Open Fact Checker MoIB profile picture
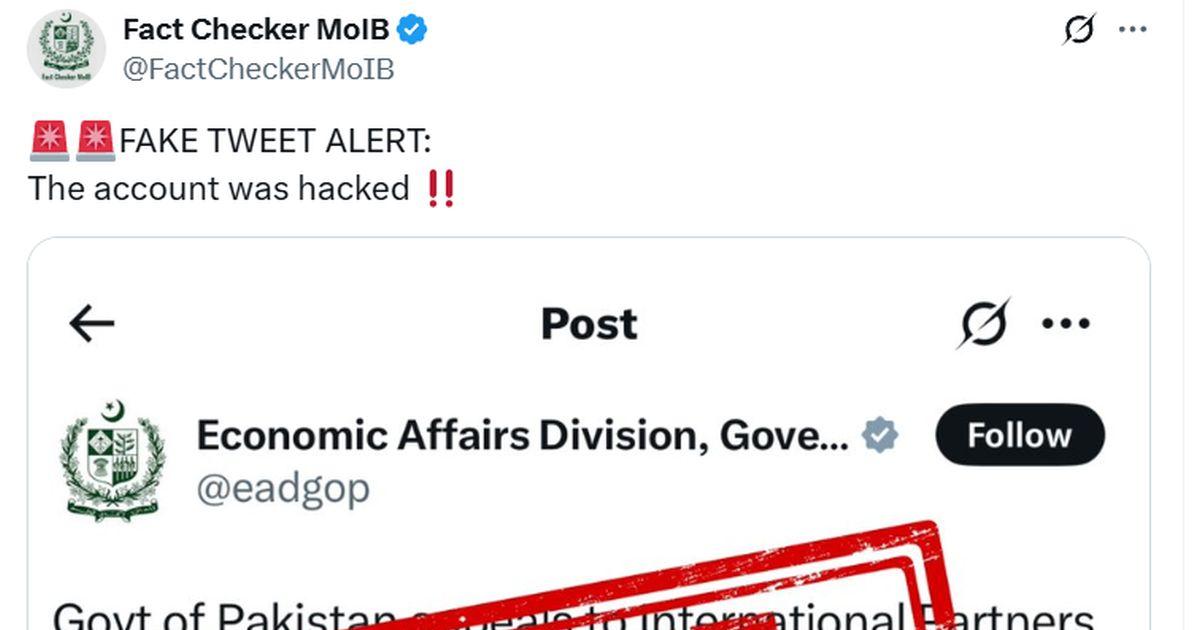Viewport: 1200px width, 630px height. [66, 49]
